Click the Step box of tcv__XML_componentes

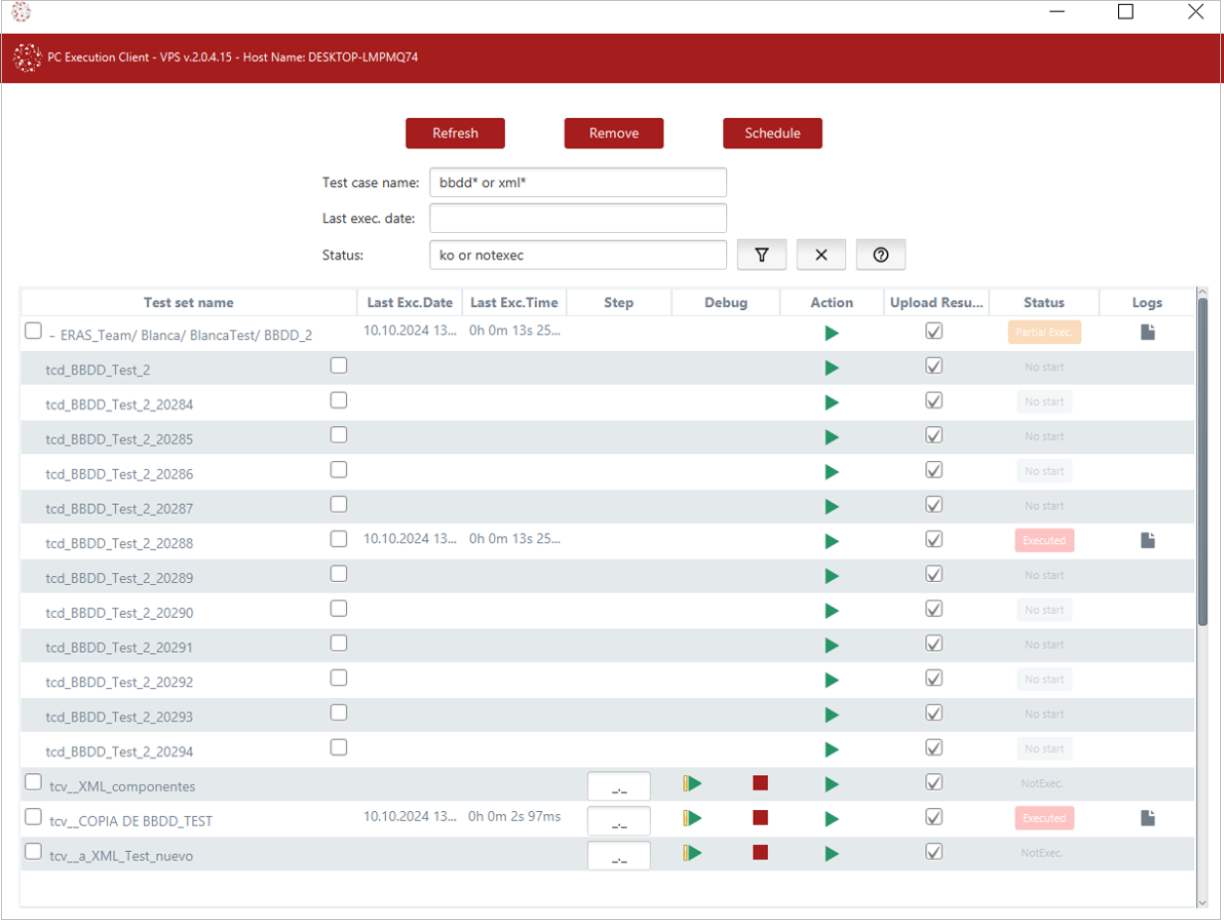(x=619, y=788)
